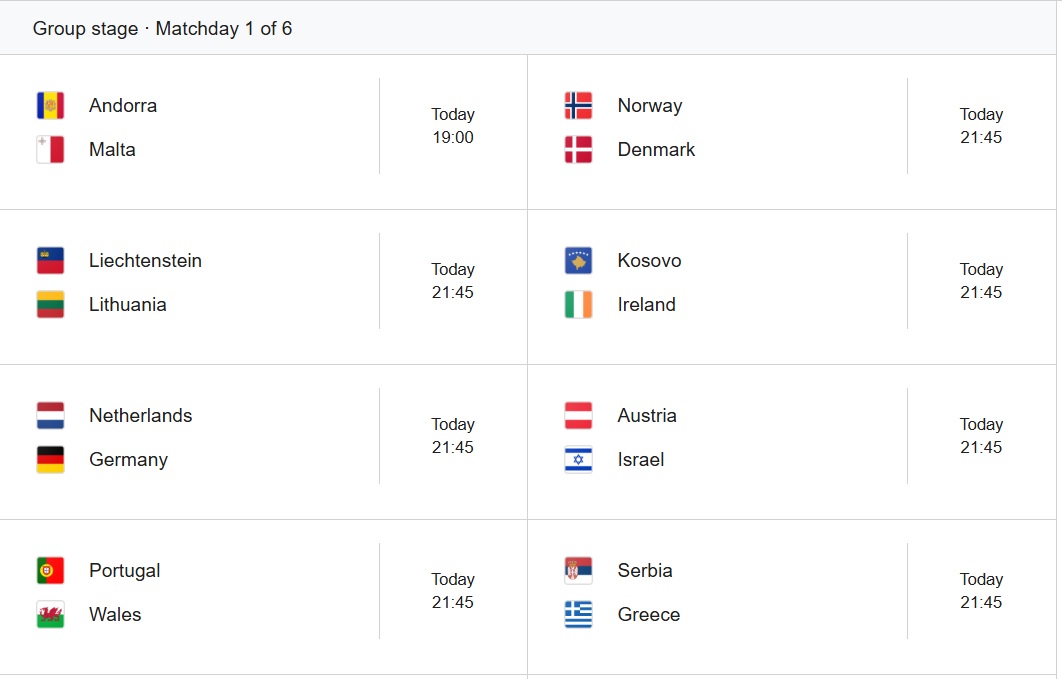Screen dimensions: 1062x679
Task: Click the Greece flag icon
Action: [578, 615]
